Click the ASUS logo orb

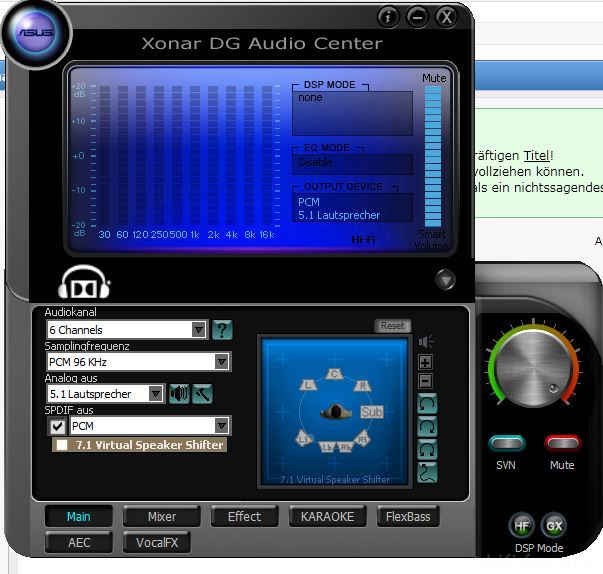pyautogui.click(x=36, y=34)
